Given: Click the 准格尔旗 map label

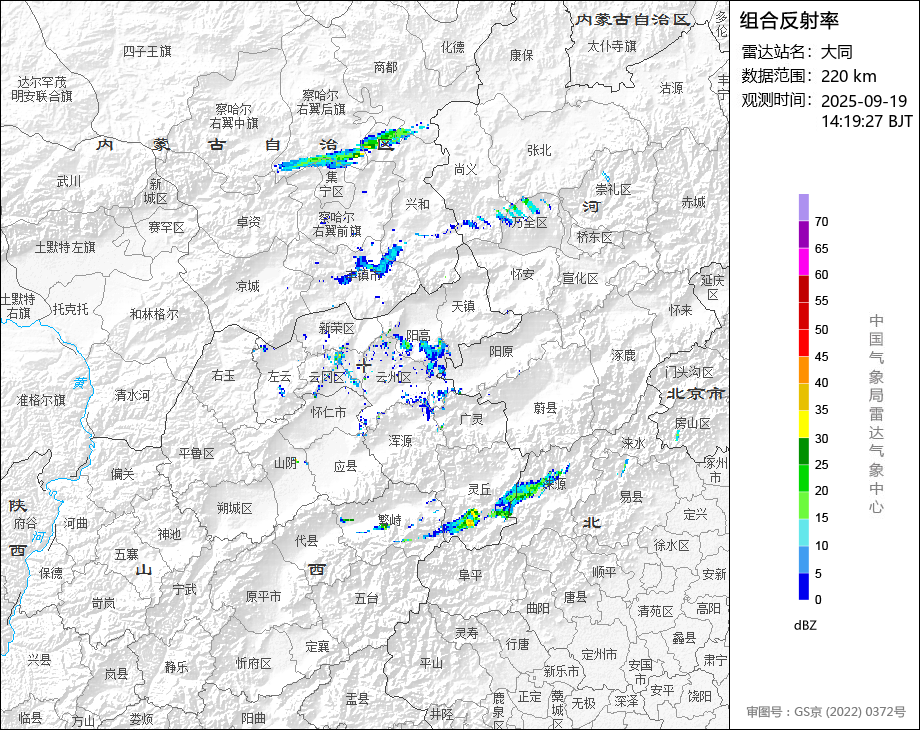Looking at the screenshot, I should pos(41,401).
